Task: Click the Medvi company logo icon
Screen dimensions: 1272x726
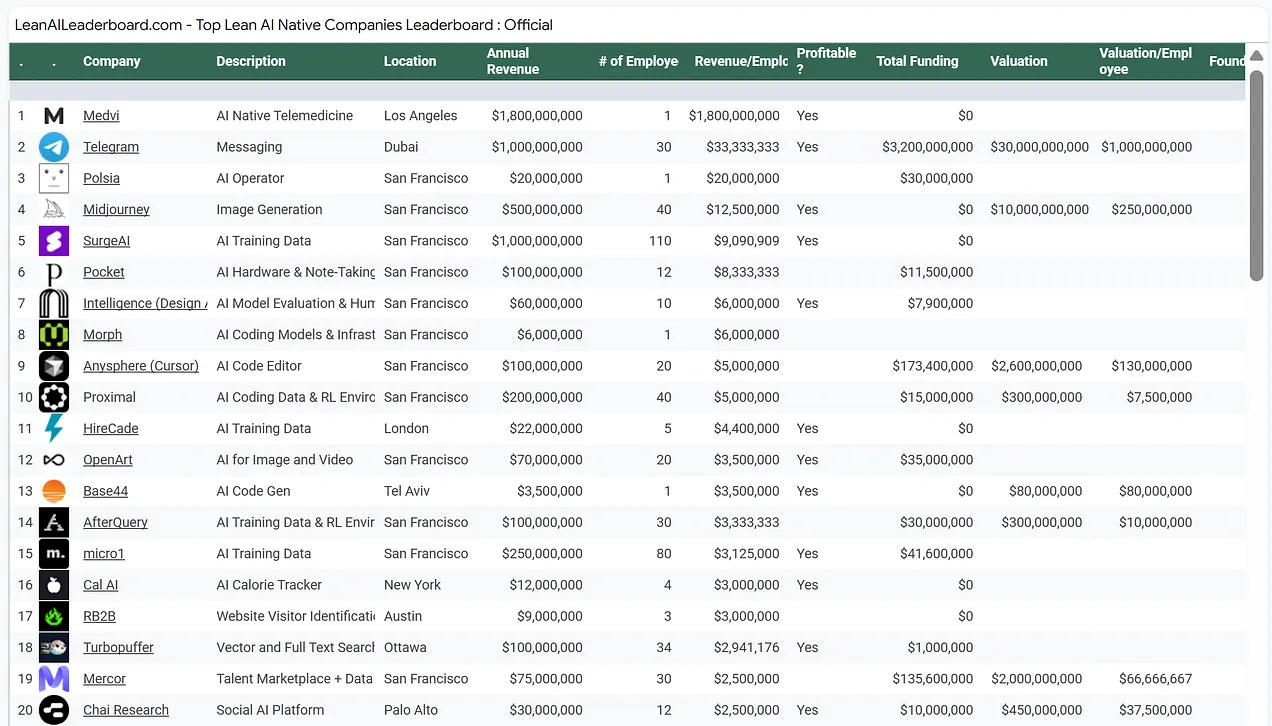Action: point(54,116)
